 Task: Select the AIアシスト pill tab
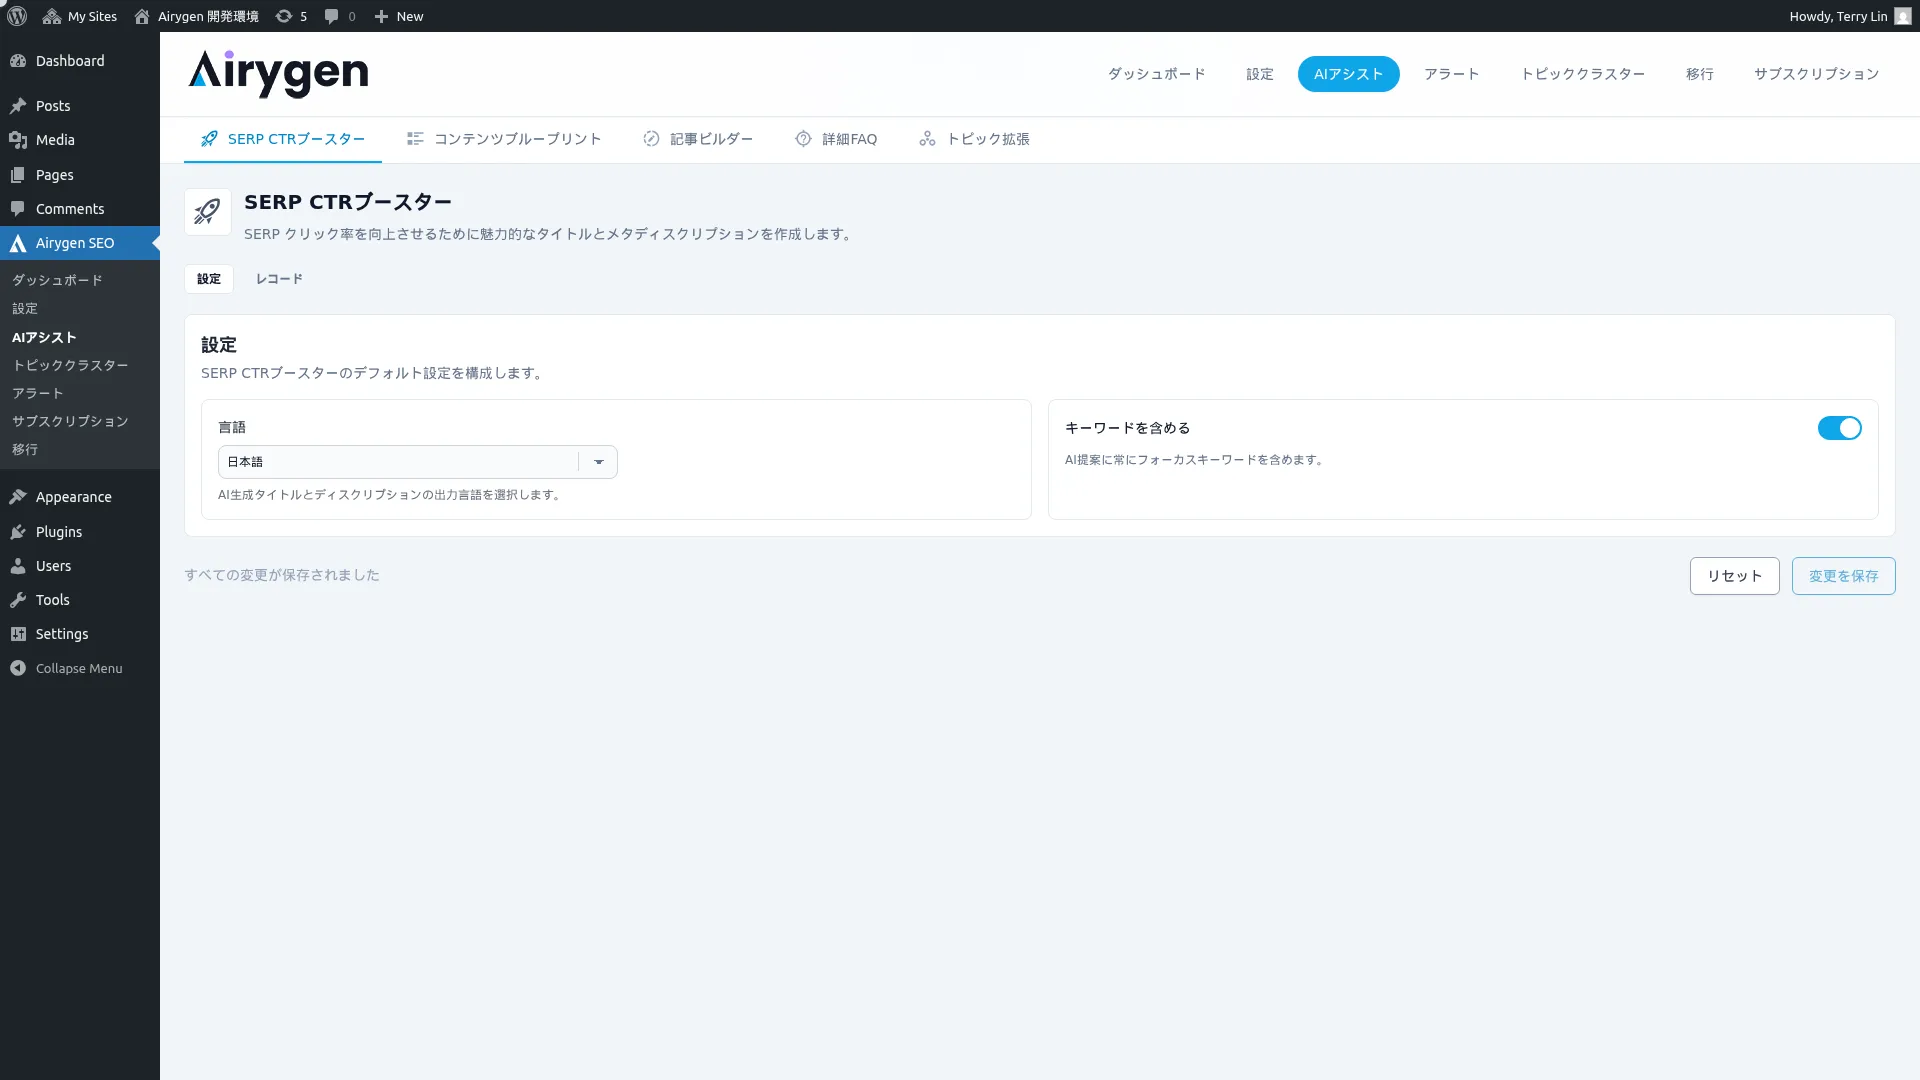[1348, 74]
